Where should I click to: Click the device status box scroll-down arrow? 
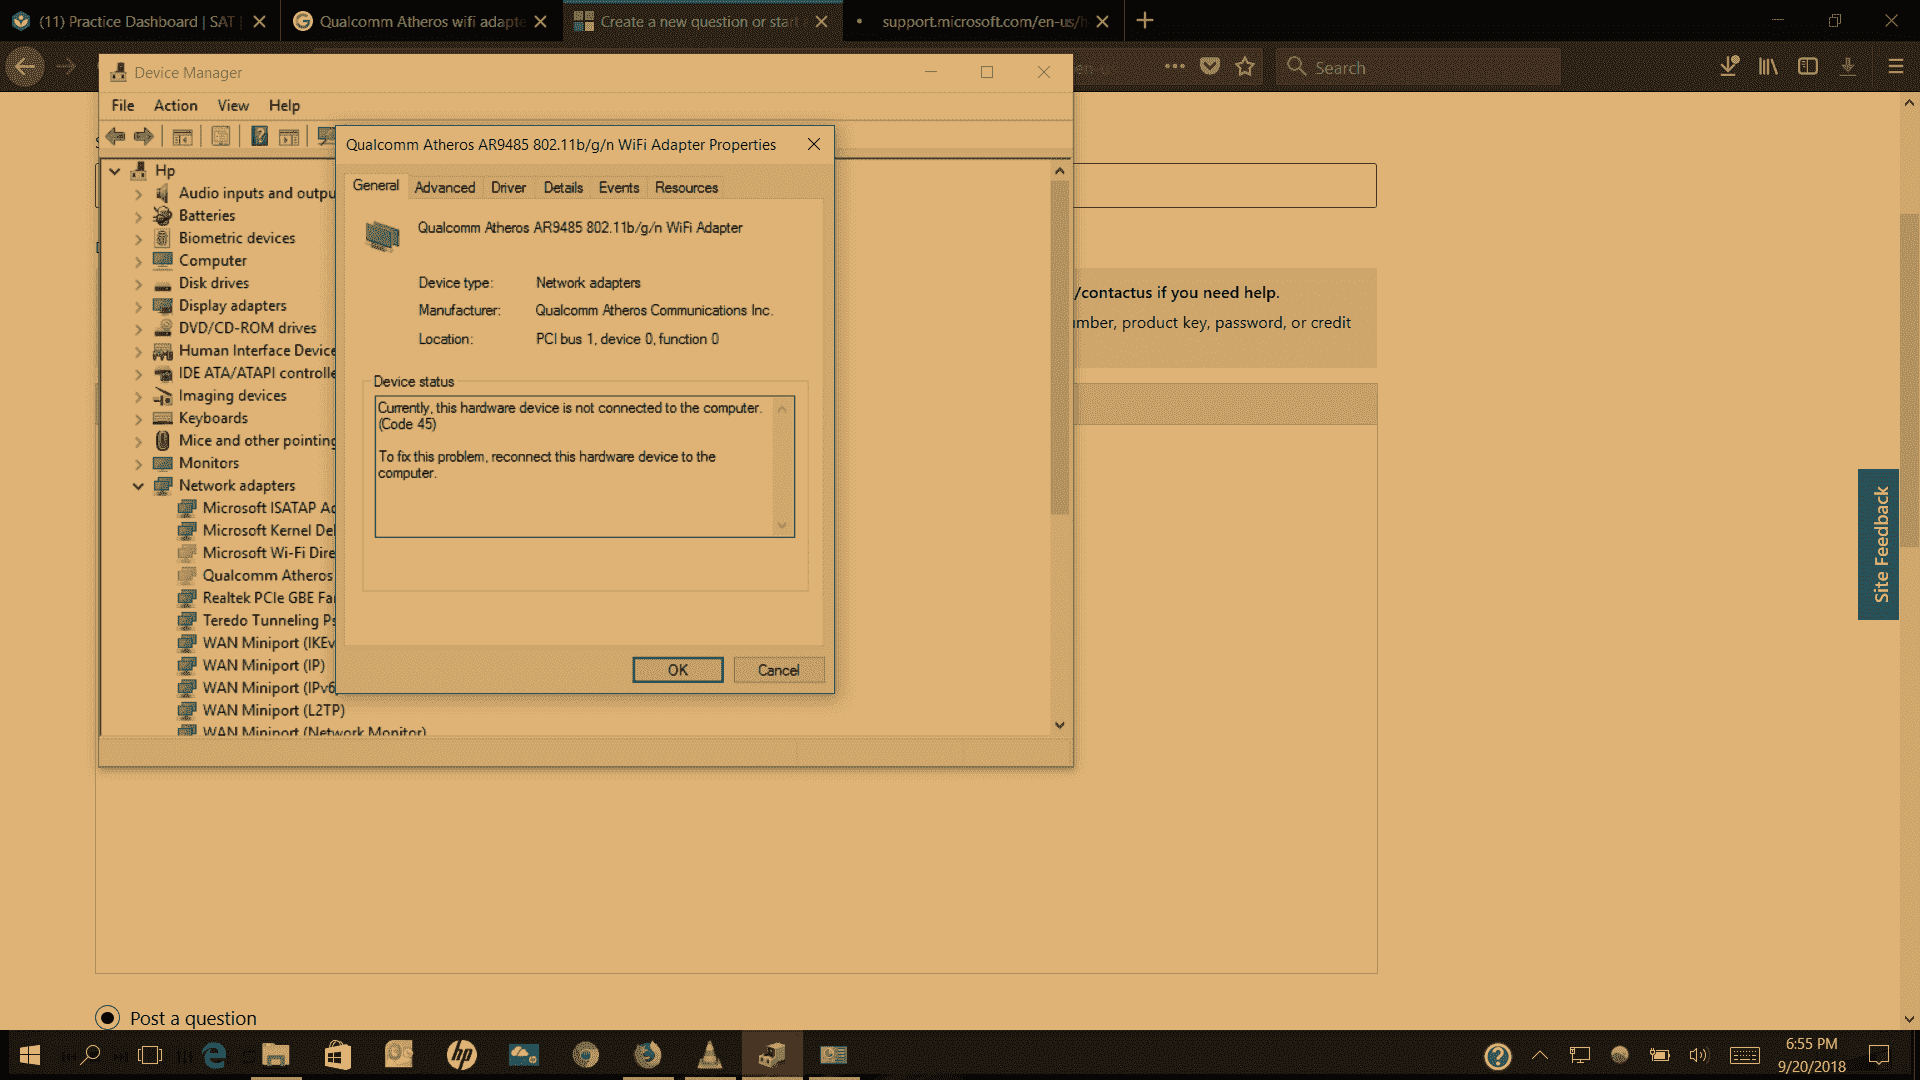pyautogui.click(x=782, y=525)
